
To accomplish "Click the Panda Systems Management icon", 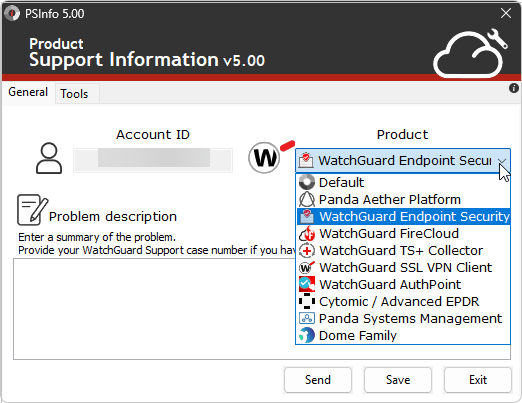I will (x=307, y=318).
